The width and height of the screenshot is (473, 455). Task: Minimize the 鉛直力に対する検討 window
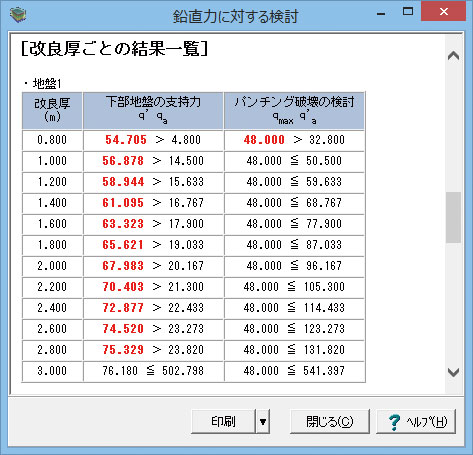(381, 13)
